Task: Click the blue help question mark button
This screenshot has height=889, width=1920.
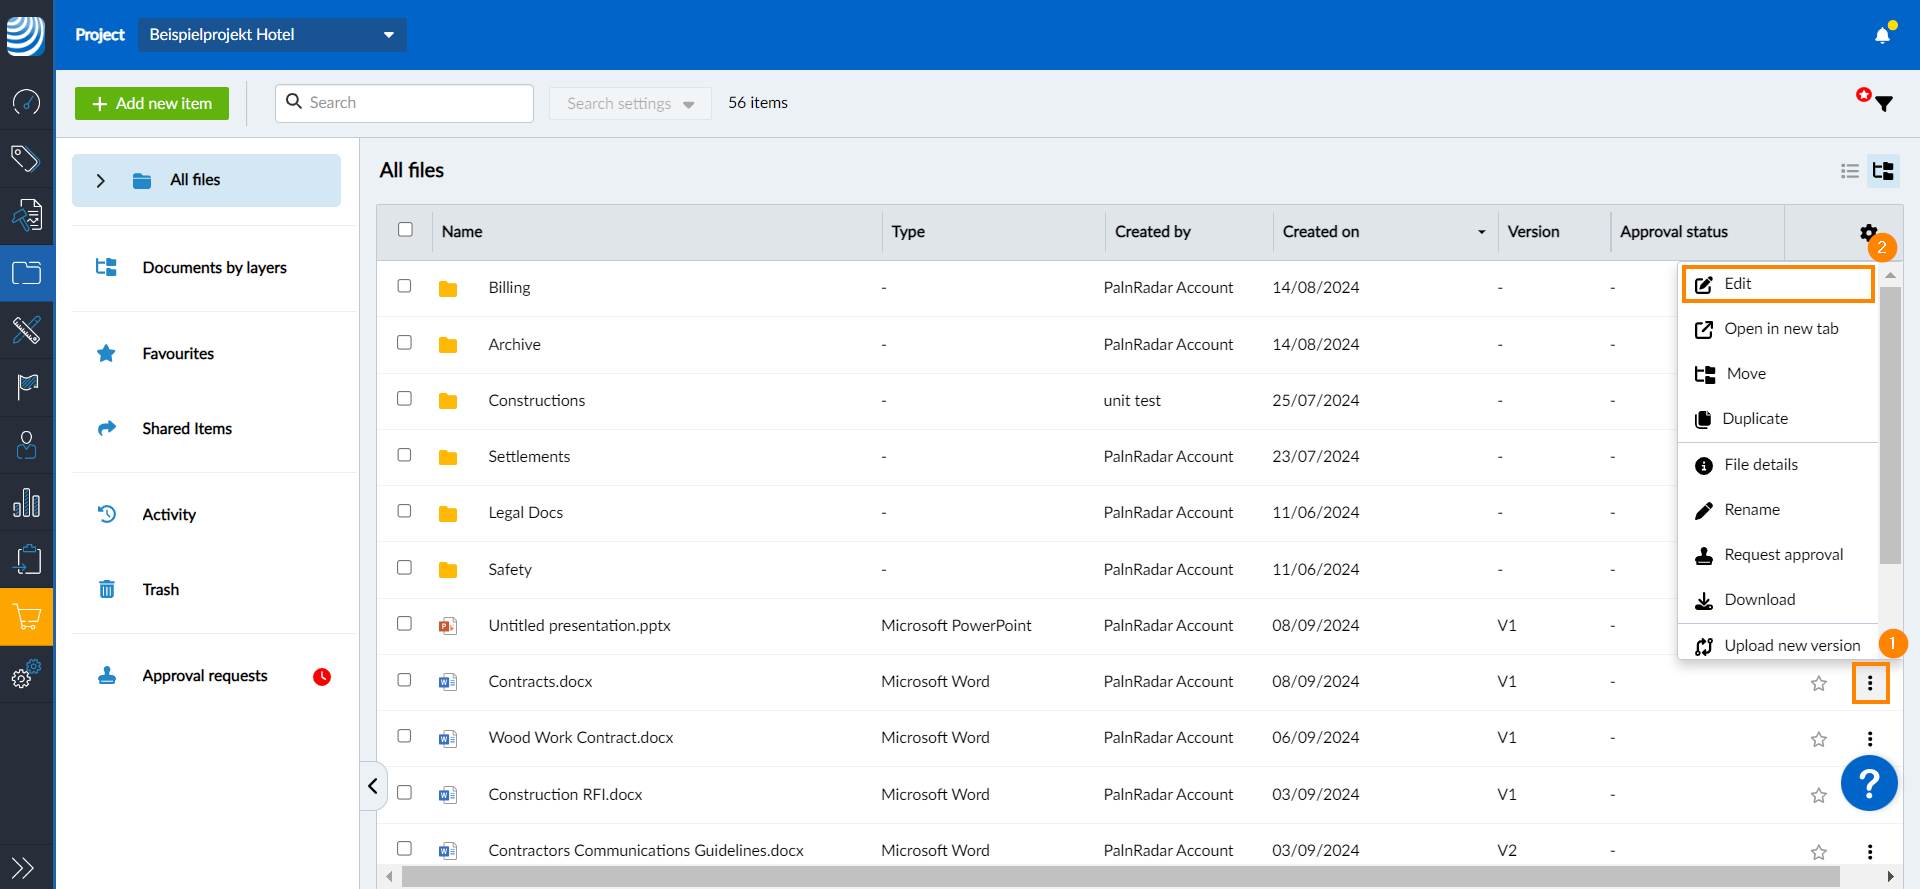Action: (x=1868, y=783)
